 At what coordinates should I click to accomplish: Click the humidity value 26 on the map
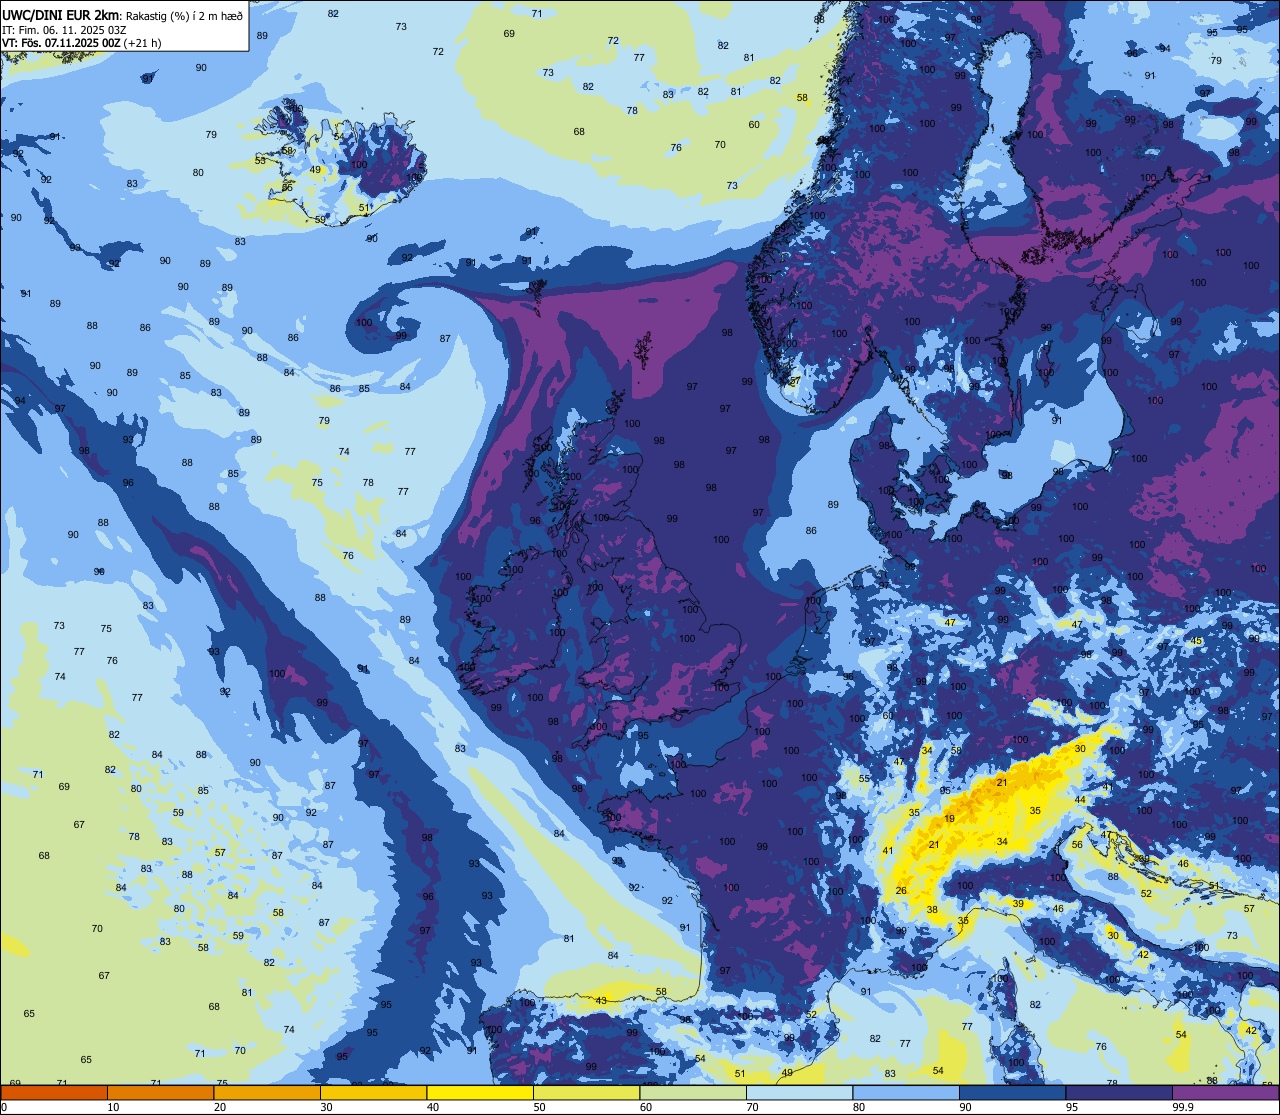(x=901, y=891)
